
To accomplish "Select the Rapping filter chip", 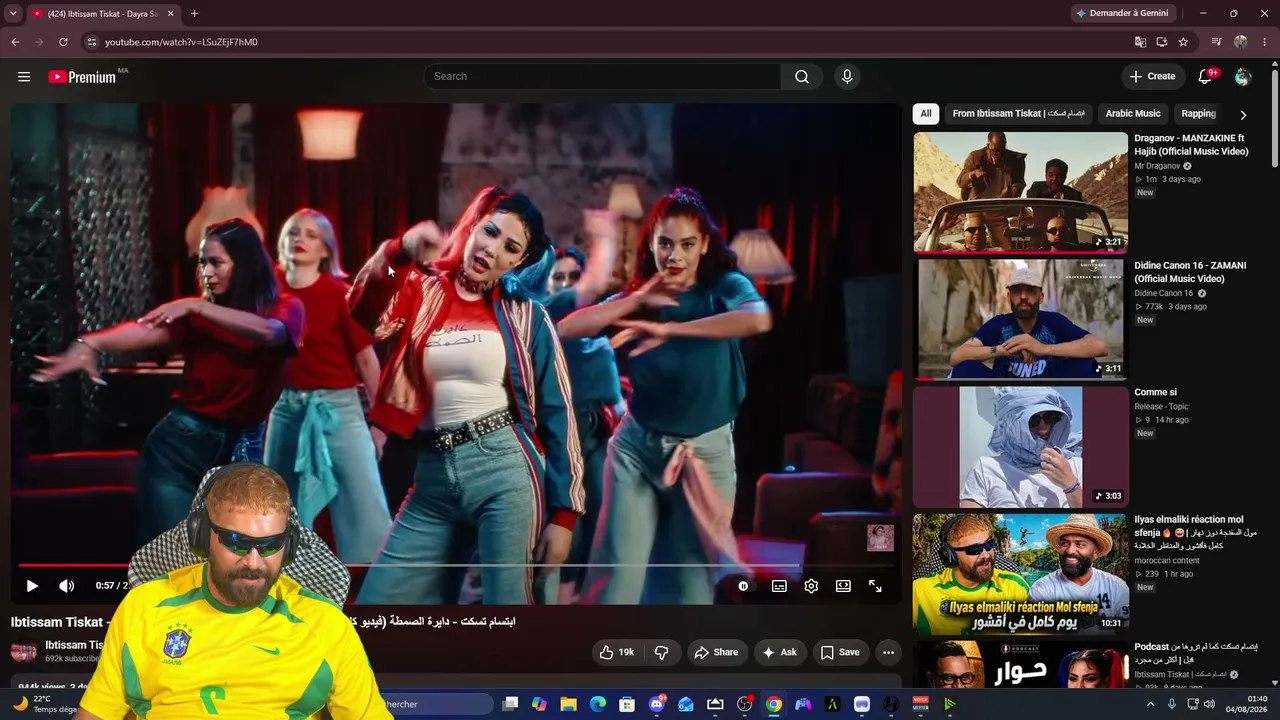I will (1198, 114).
